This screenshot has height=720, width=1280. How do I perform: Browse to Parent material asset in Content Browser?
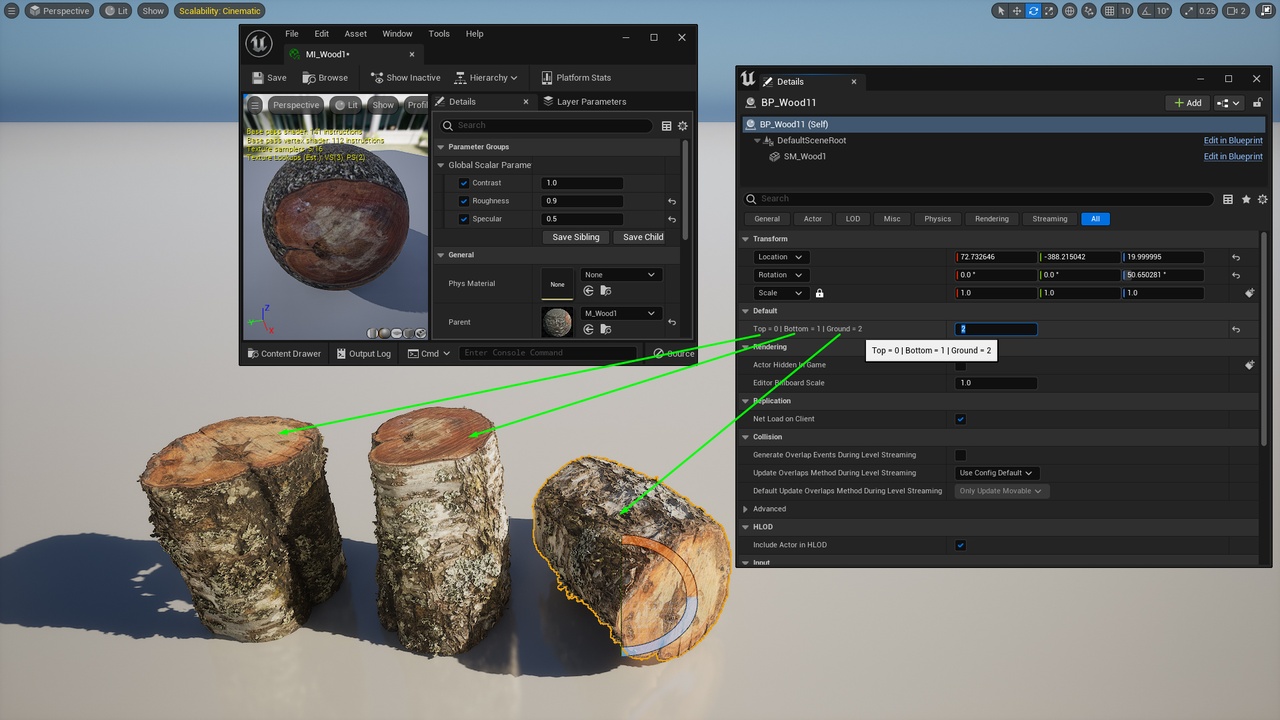[605, 329]
